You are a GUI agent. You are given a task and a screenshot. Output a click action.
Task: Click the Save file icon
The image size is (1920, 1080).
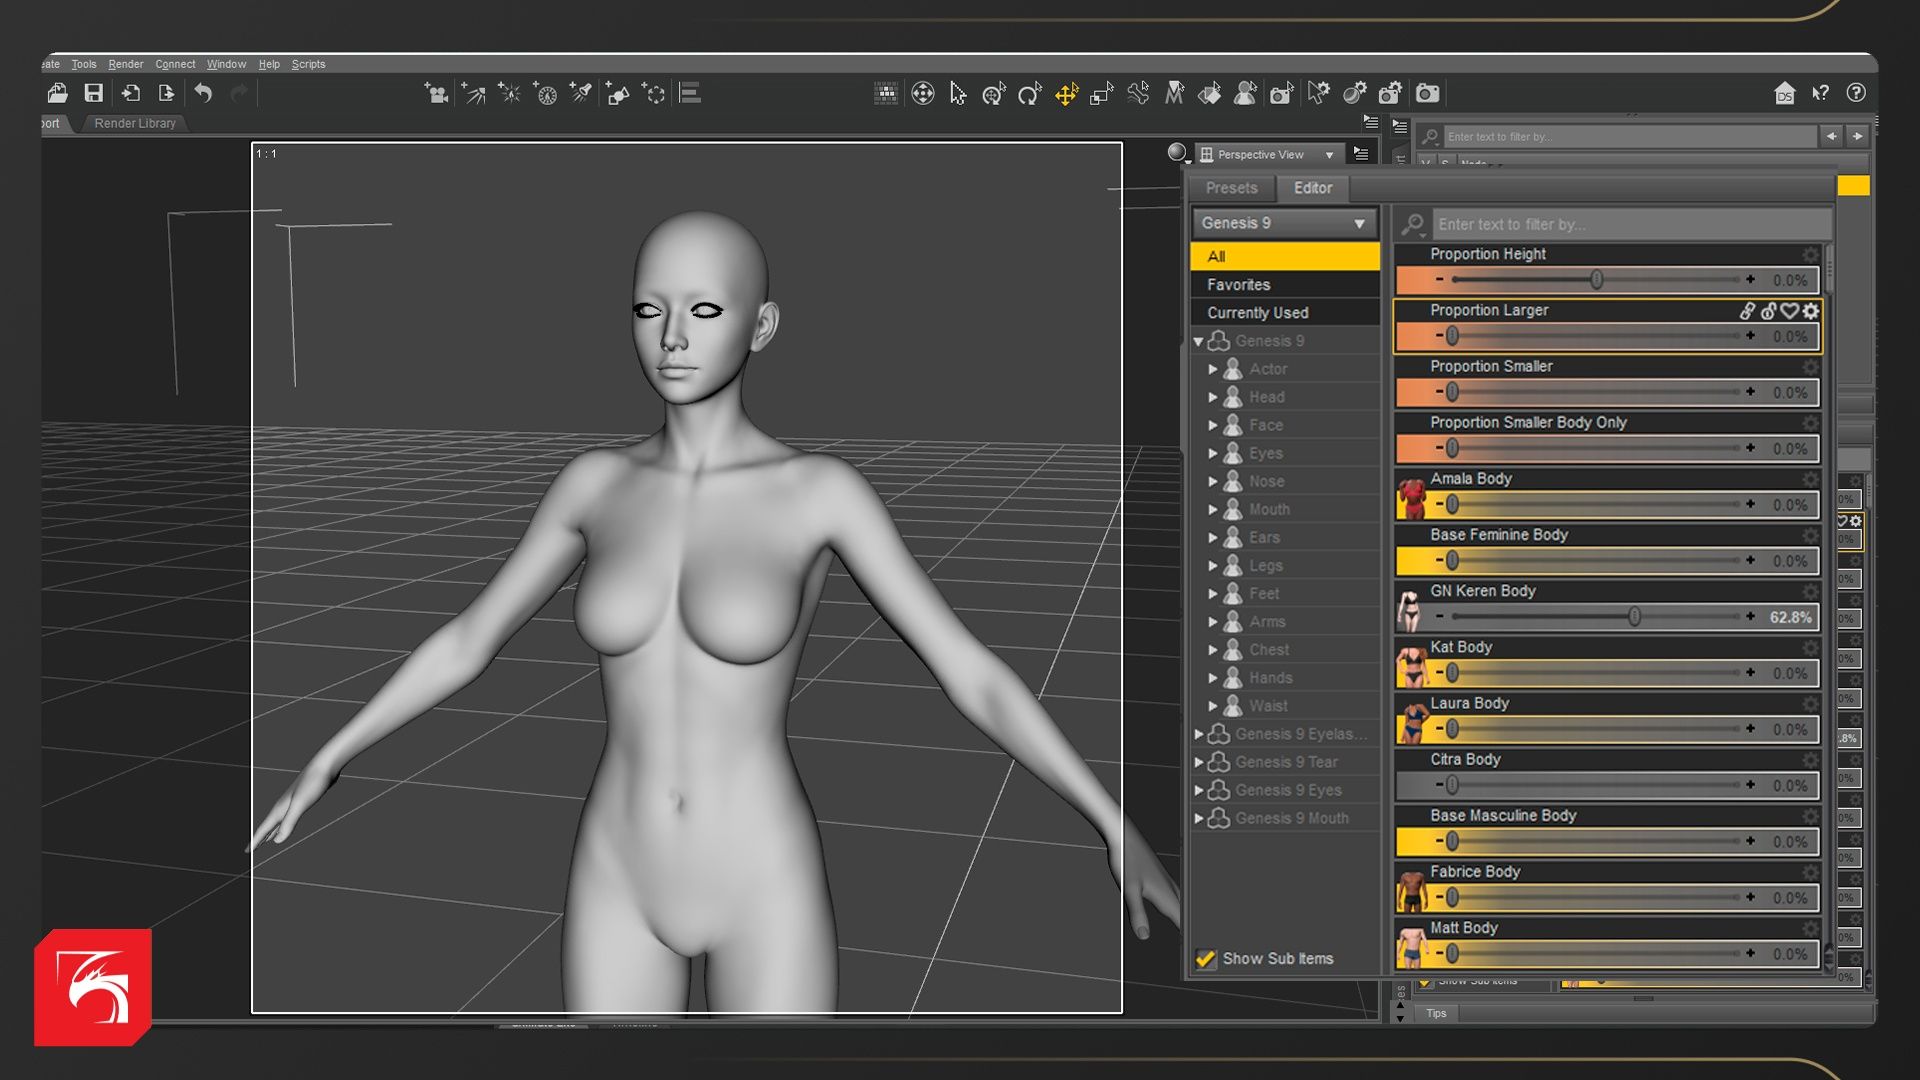click(x=93, y=94)
